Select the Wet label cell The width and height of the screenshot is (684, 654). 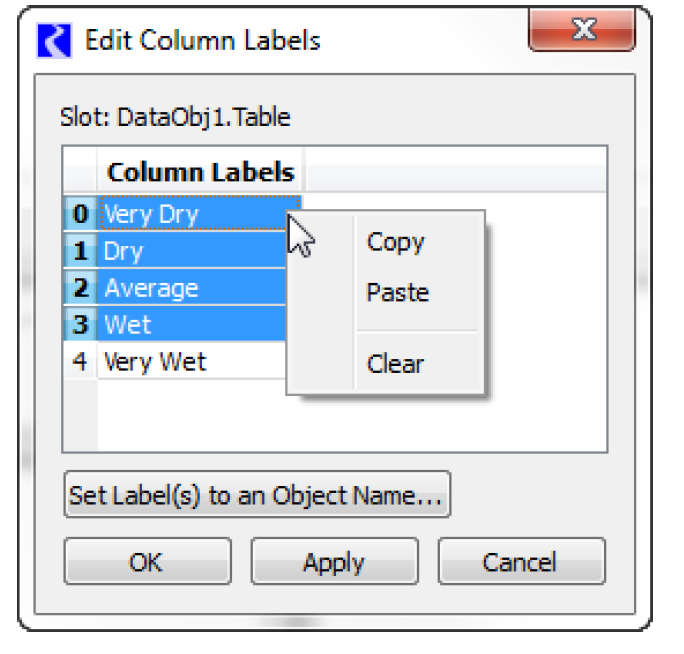click(x=190, y=325)
